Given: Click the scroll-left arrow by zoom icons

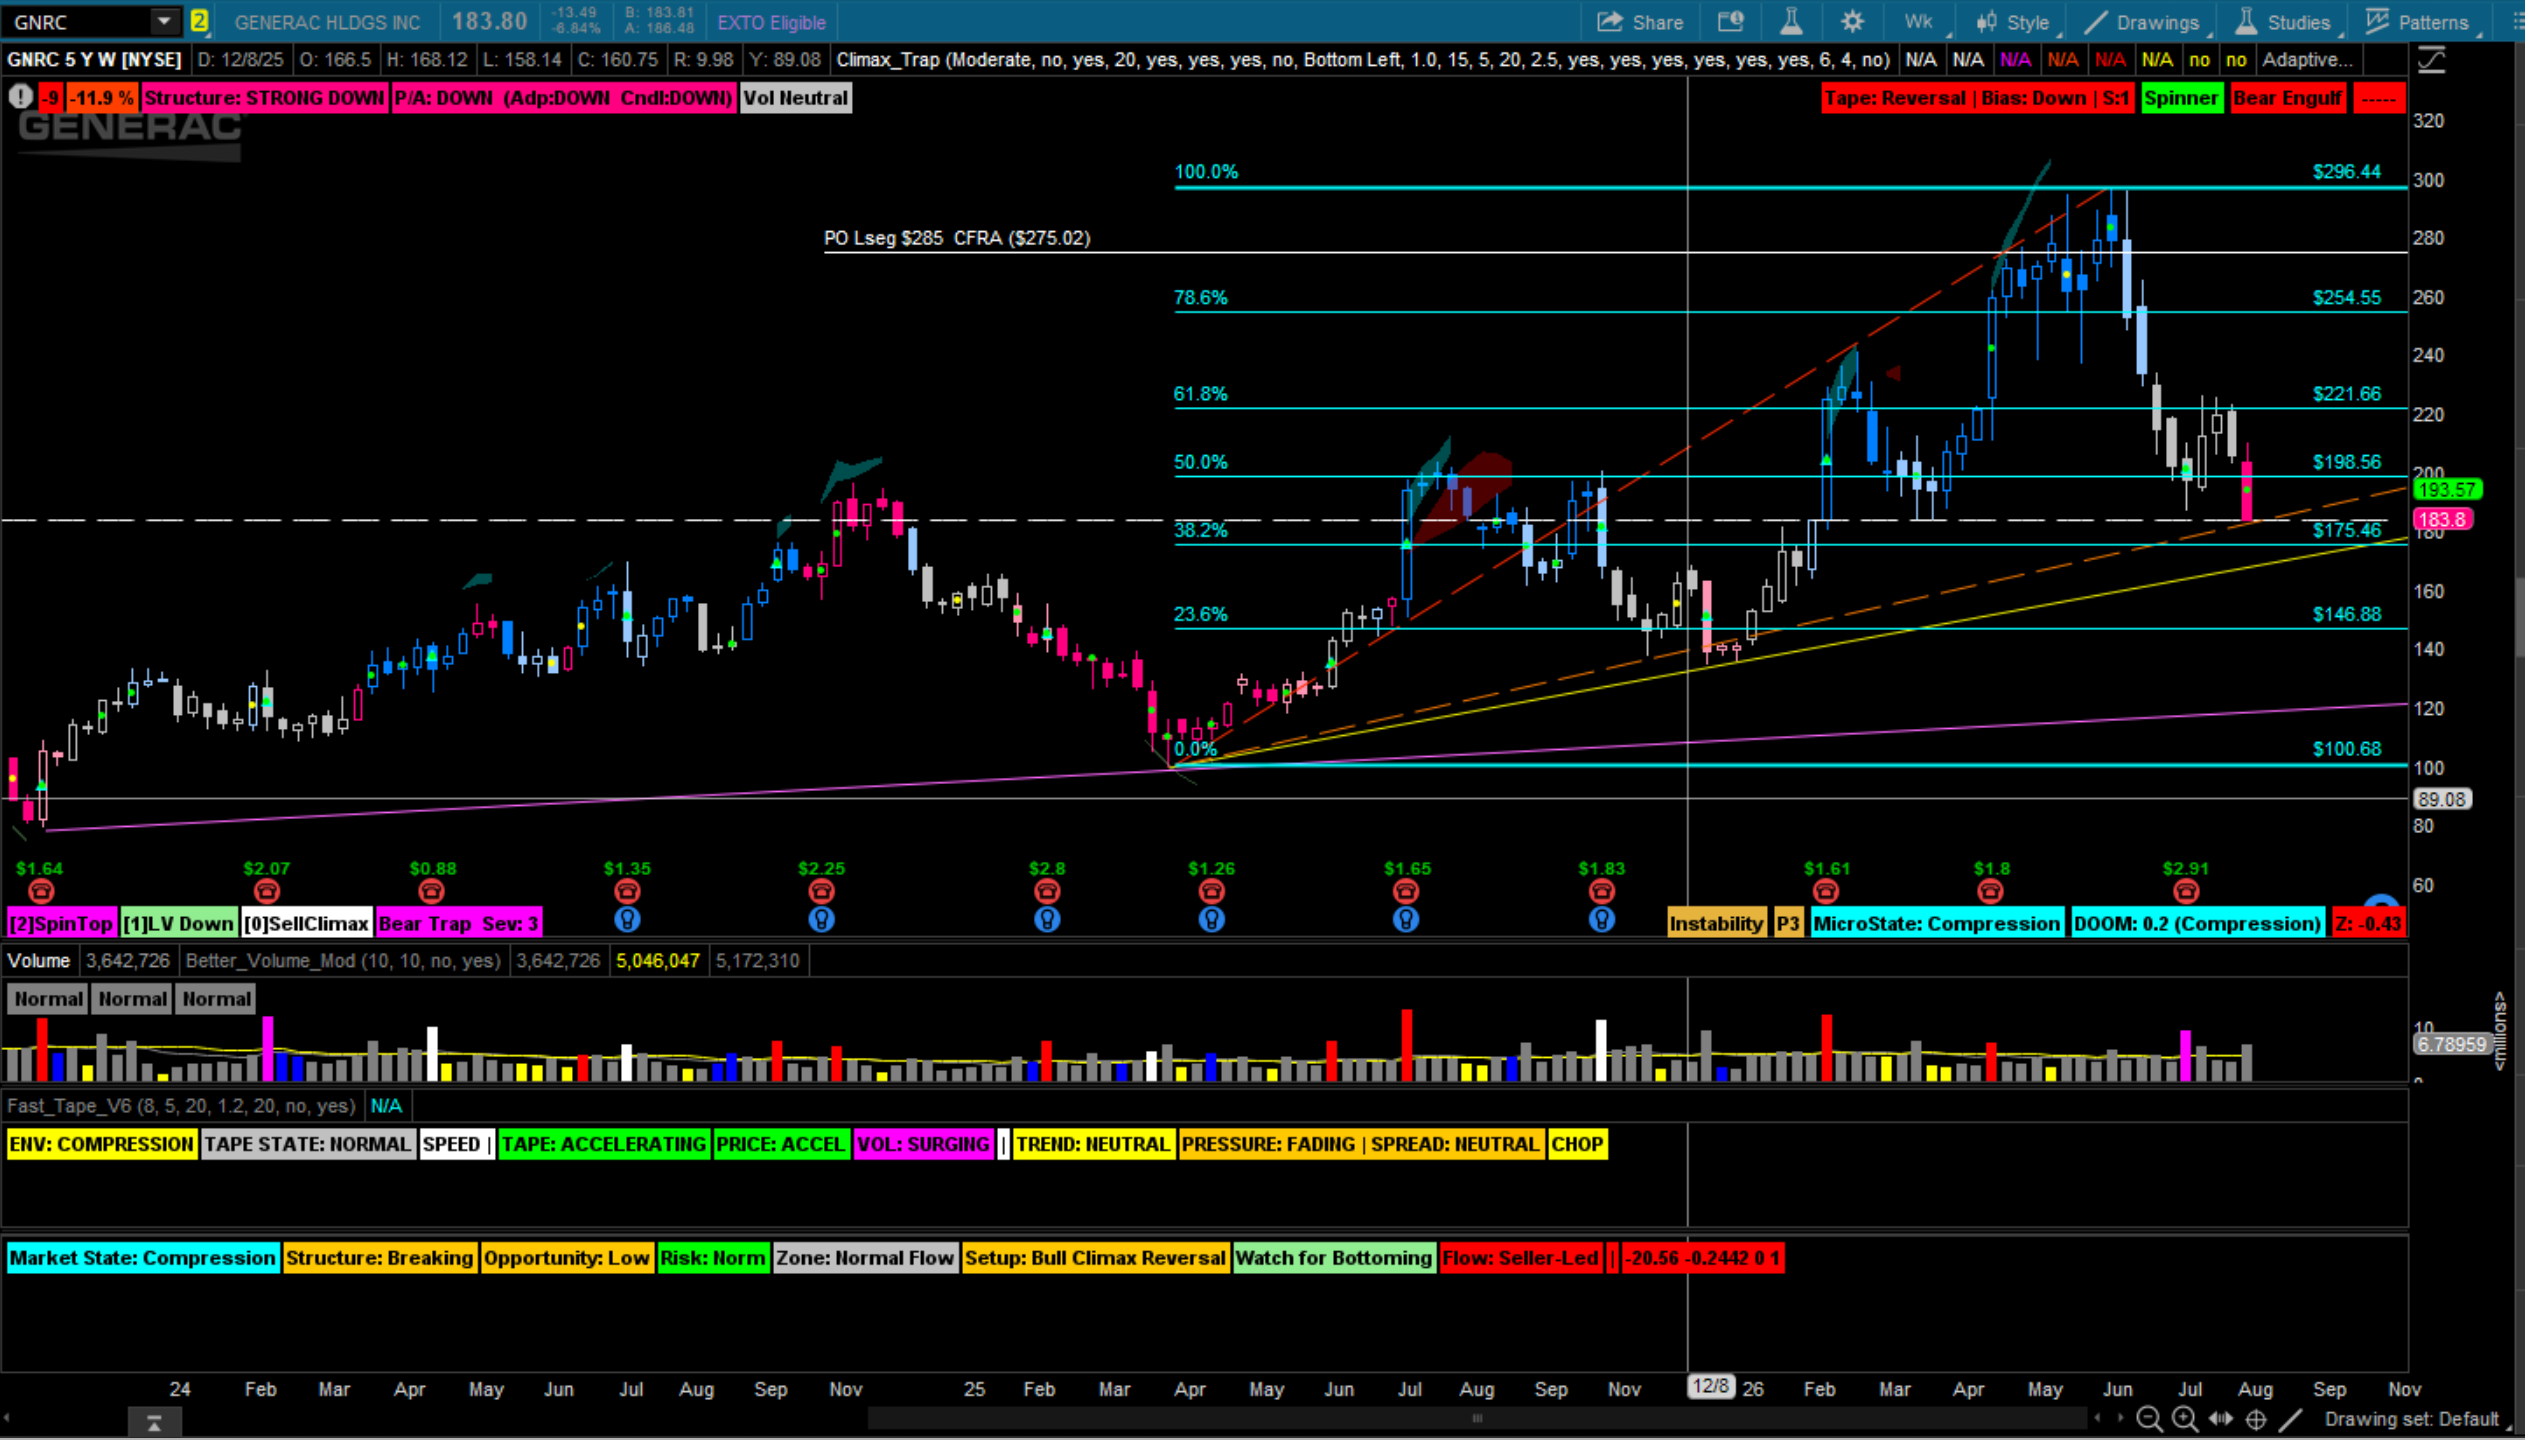Looking at the screenshot, I should point(2097,1419).
